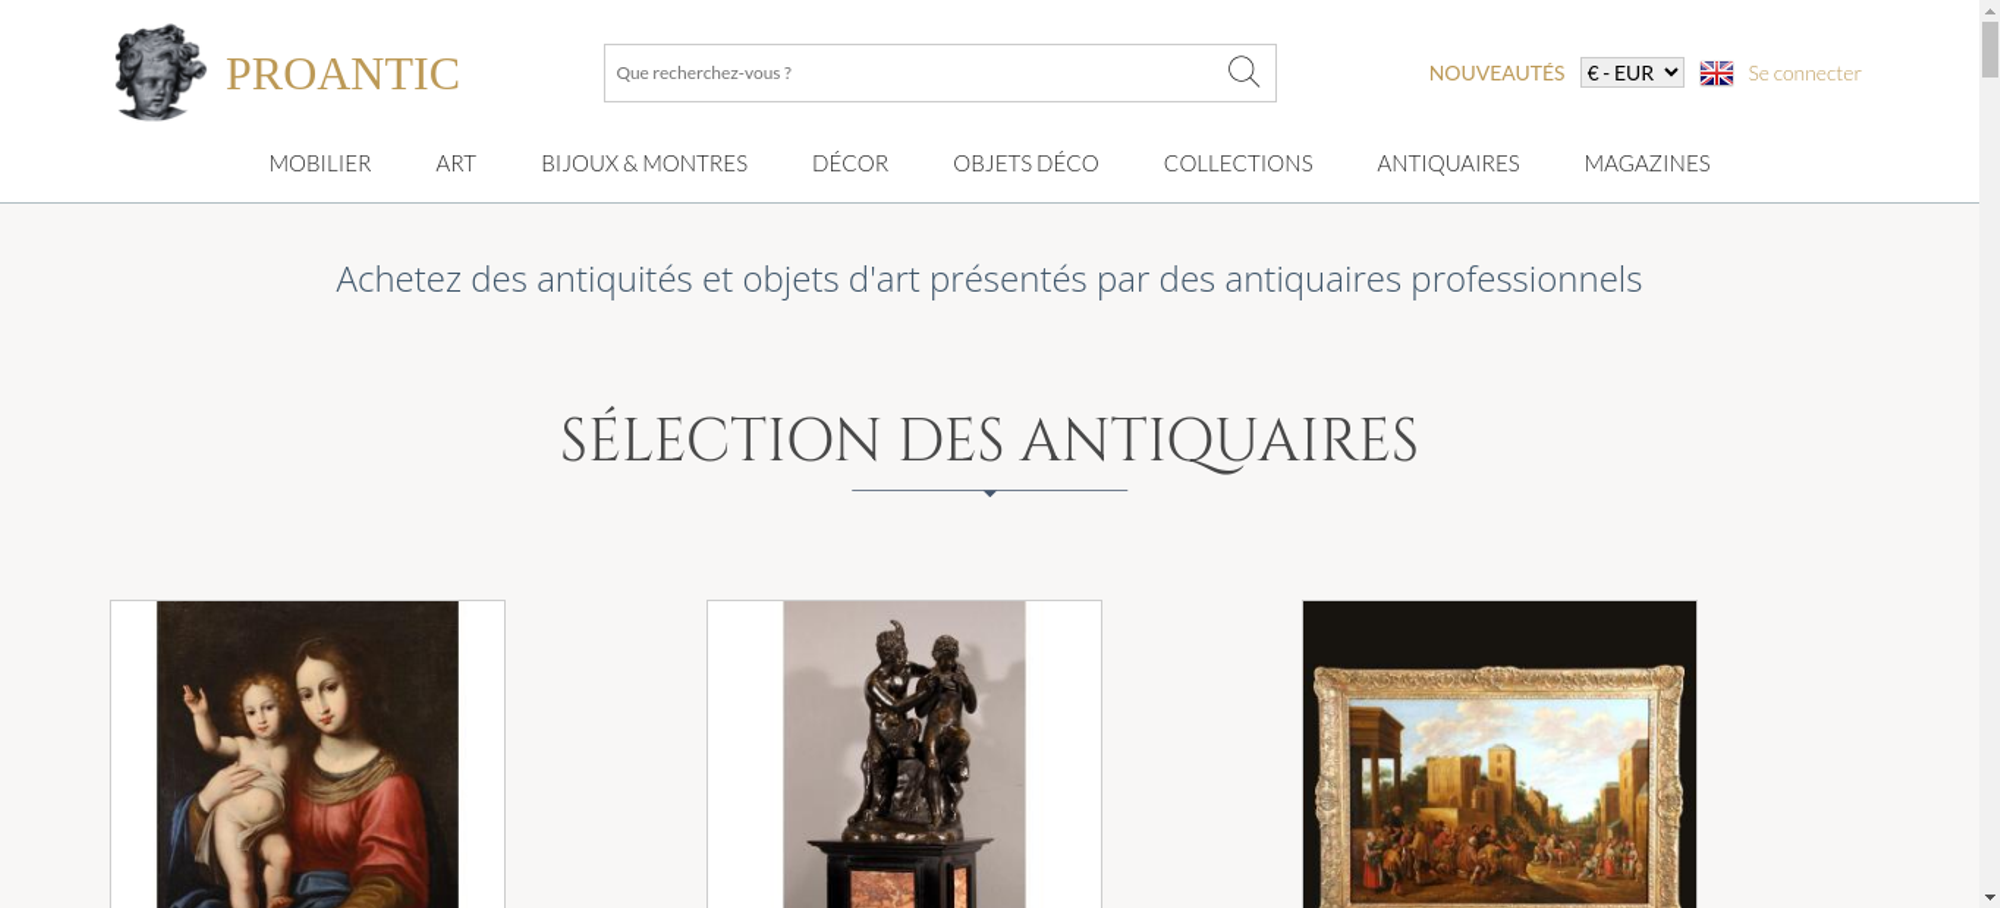Select BIJOUX & MONTRES category

[644, 163]
